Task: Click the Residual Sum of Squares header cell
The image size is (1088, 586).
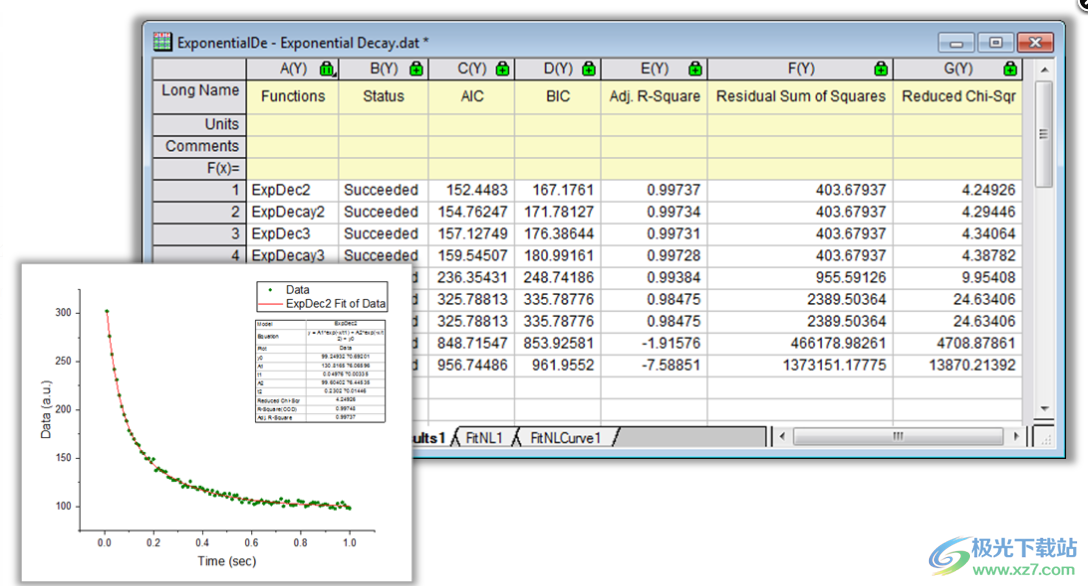Action: coord(800,96)
